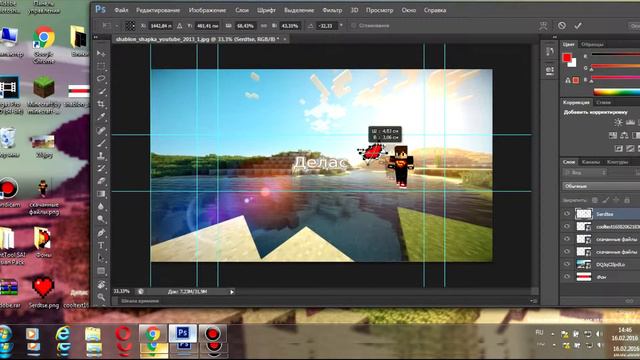Click the reference point location icon

point(130,26)
